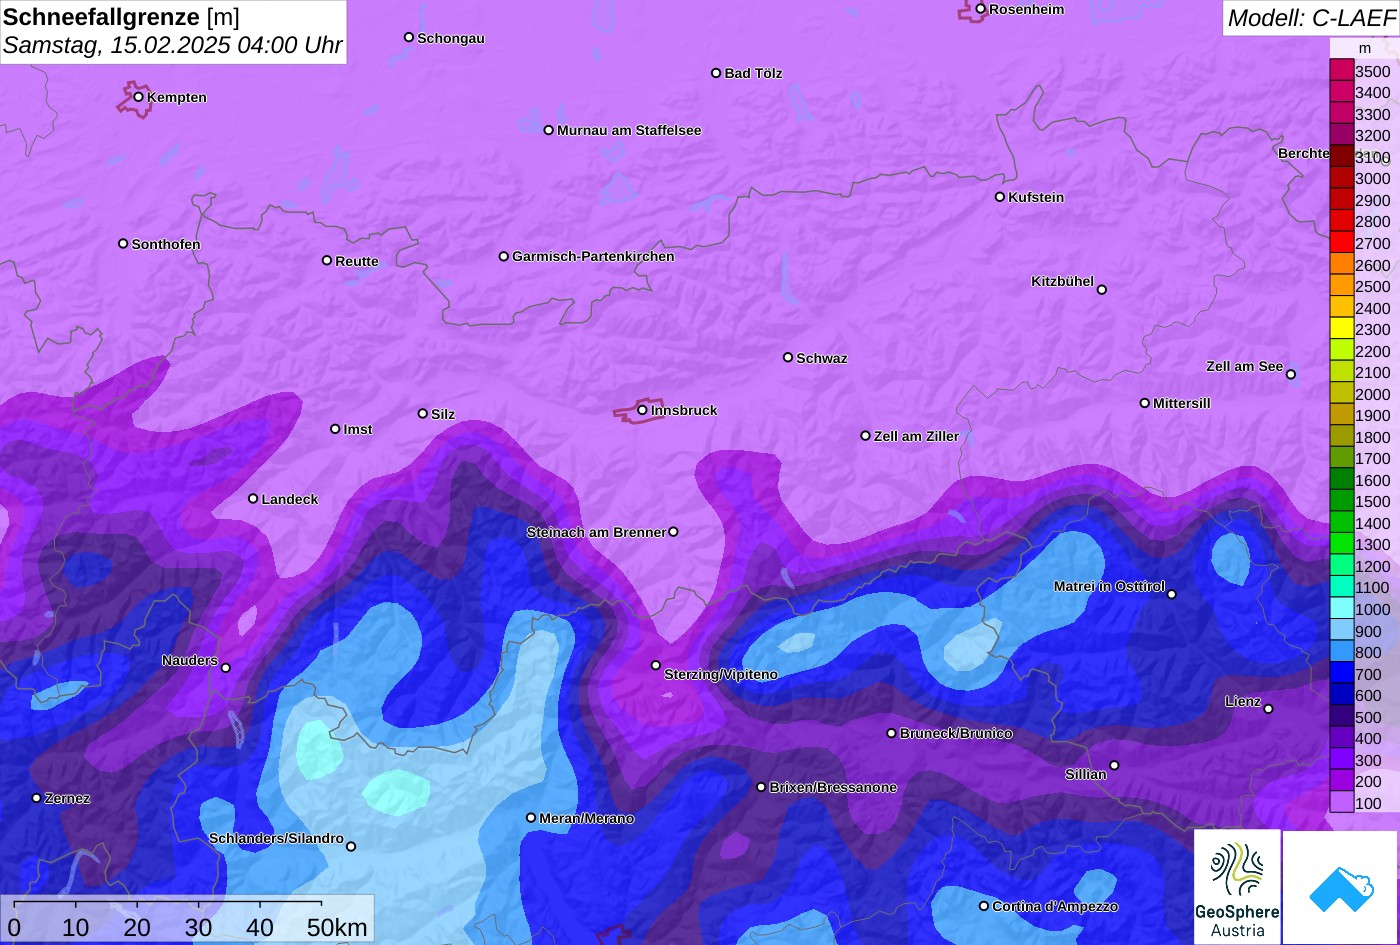Click the Innsbruck city marker dot
Viewport: 1400px width, 945px height.
(642, 409)
